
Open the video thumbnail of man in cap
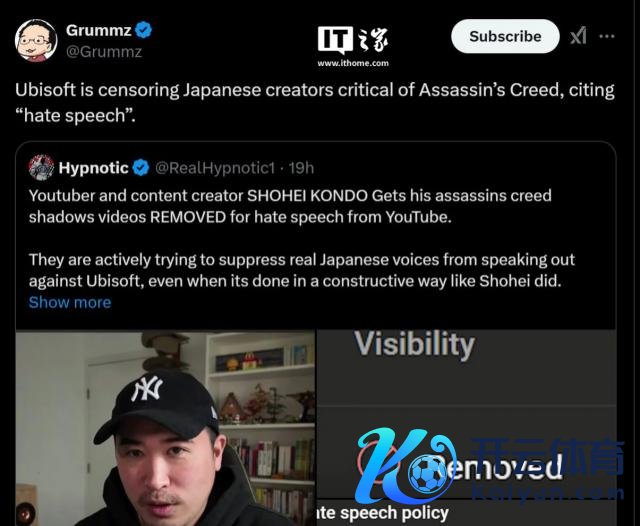tap(165, 428)
